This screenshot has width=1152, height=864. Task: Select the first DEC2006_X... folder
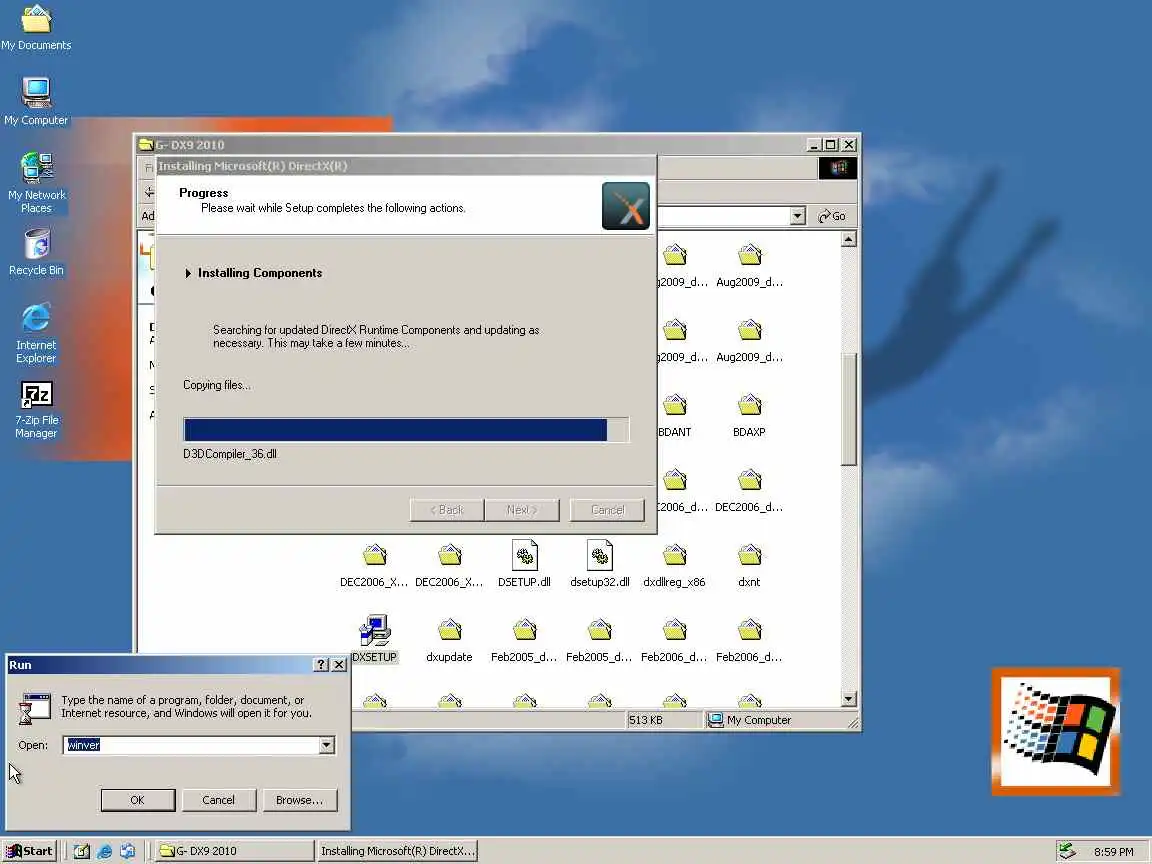pos(374,566)
